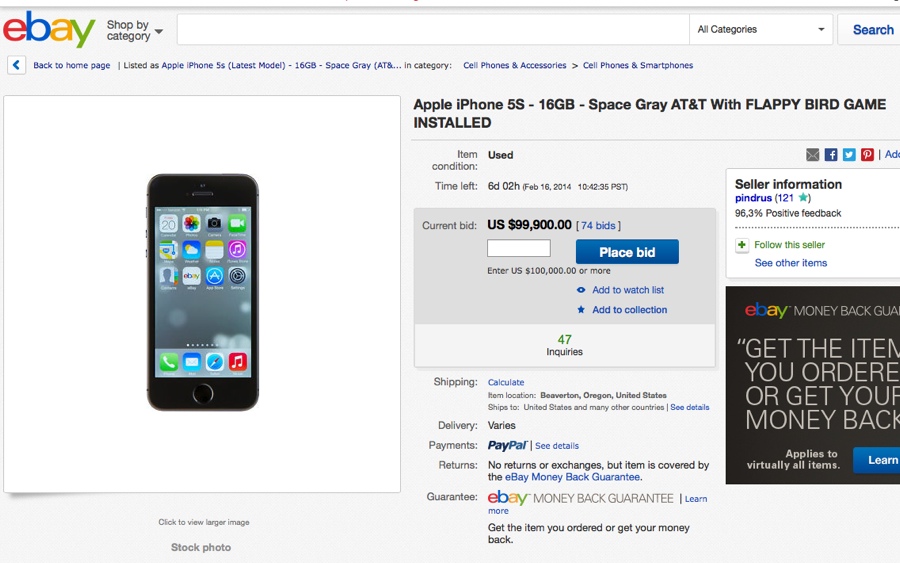Share the listing by email icon

click(812, 155)
